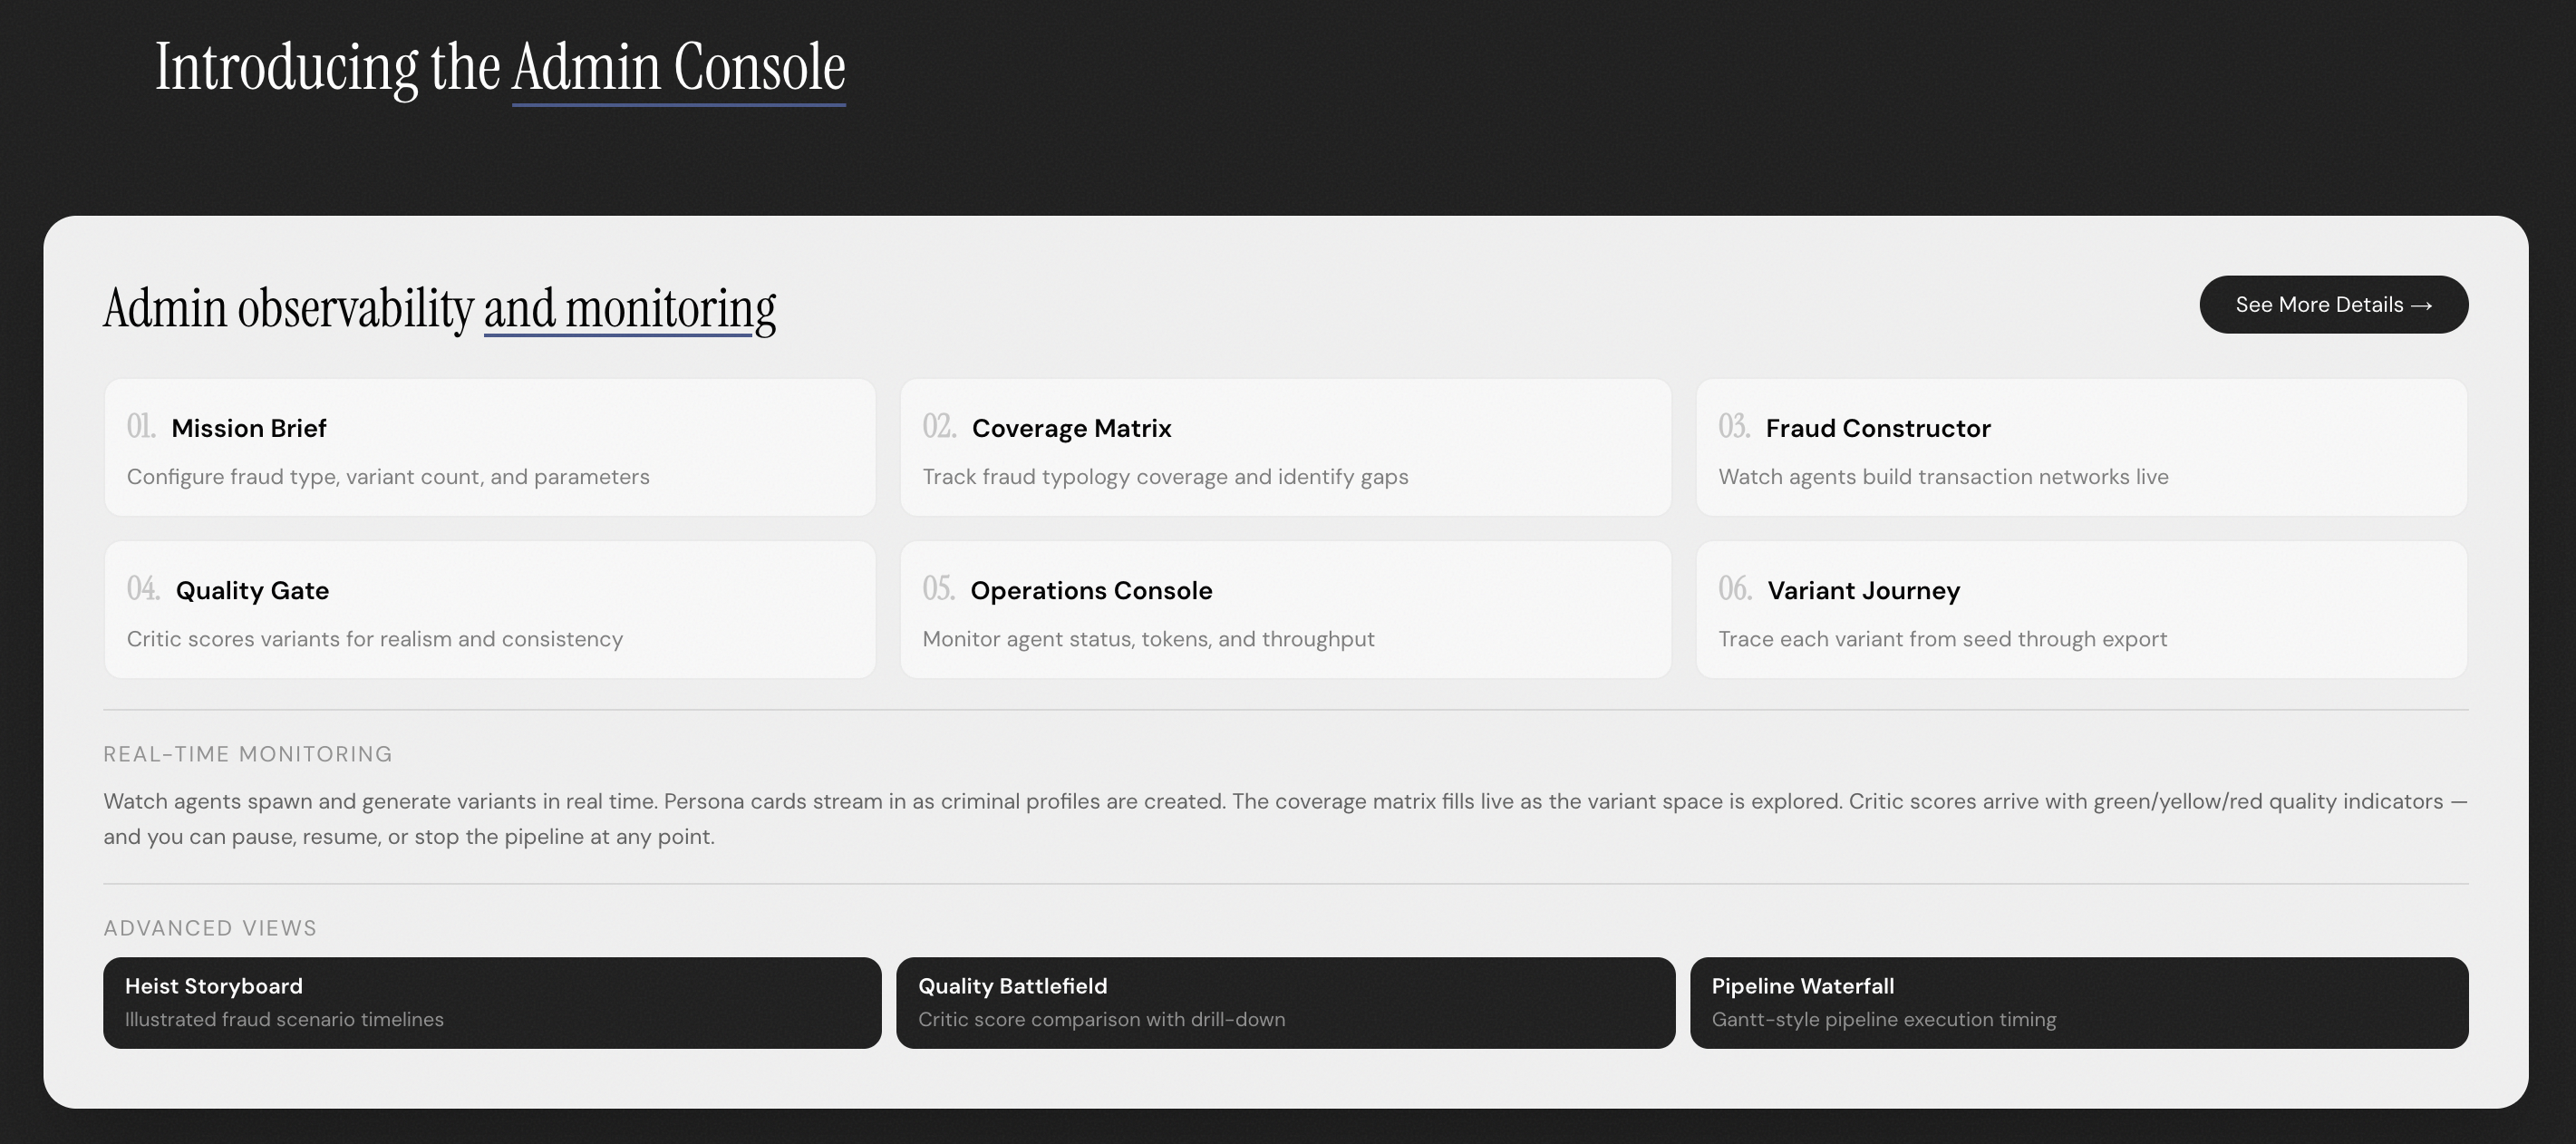Select the Coverage Matrix card

pos(1285,448)
